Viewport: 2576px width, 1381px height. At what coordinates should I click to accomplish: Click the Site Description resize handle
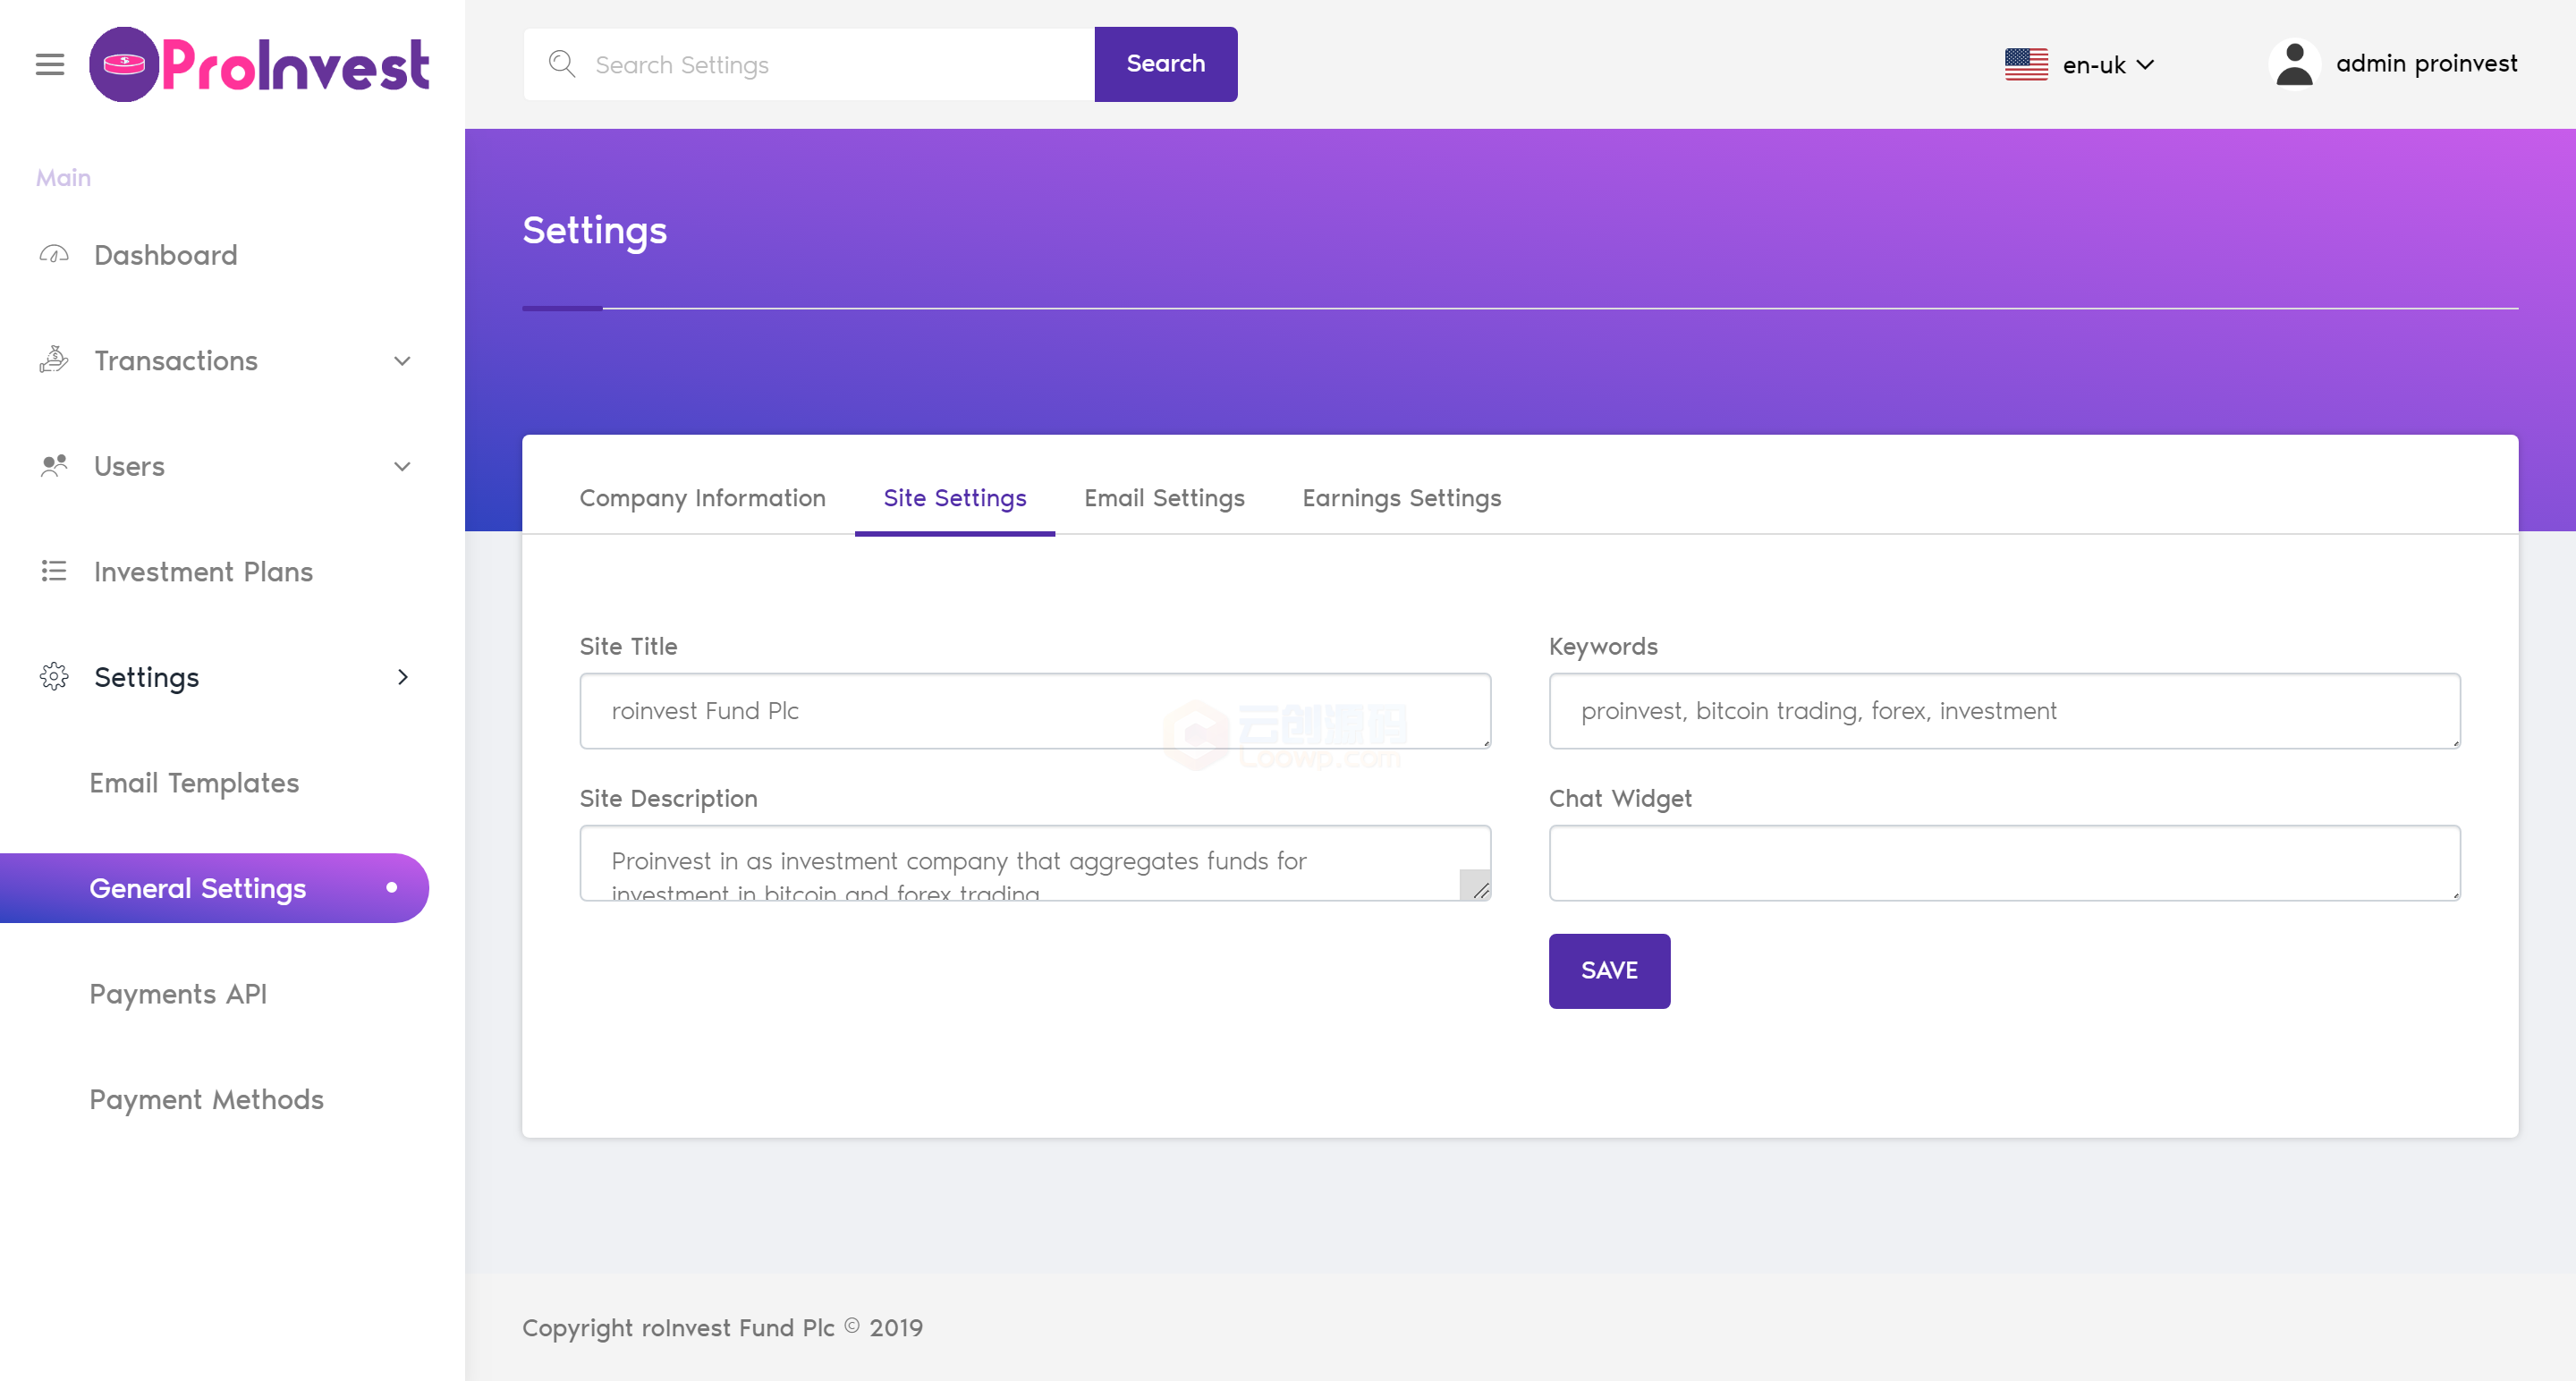tap(1476, 886)
